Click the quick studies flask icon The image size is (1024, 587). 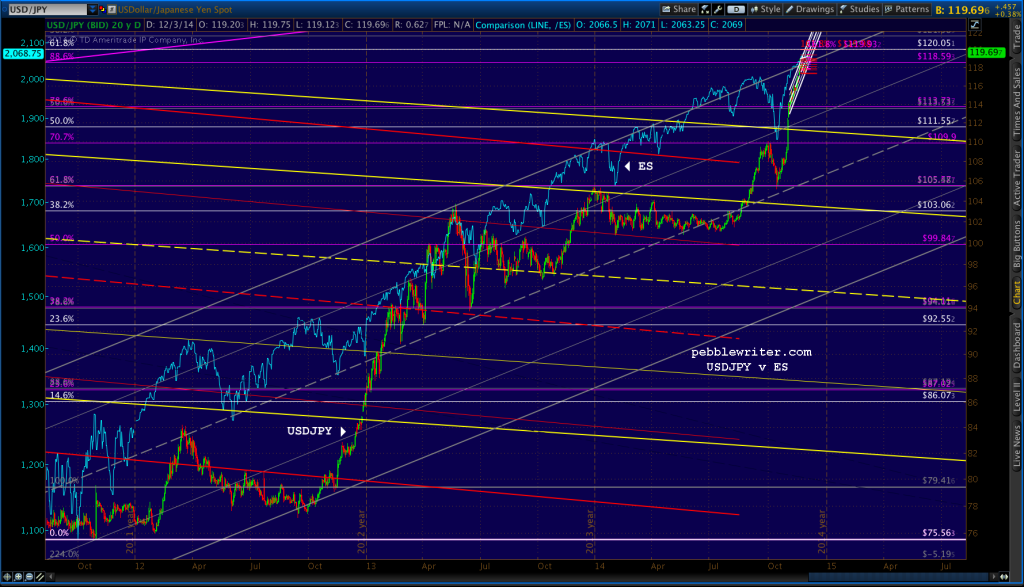(x=705, y=9)
